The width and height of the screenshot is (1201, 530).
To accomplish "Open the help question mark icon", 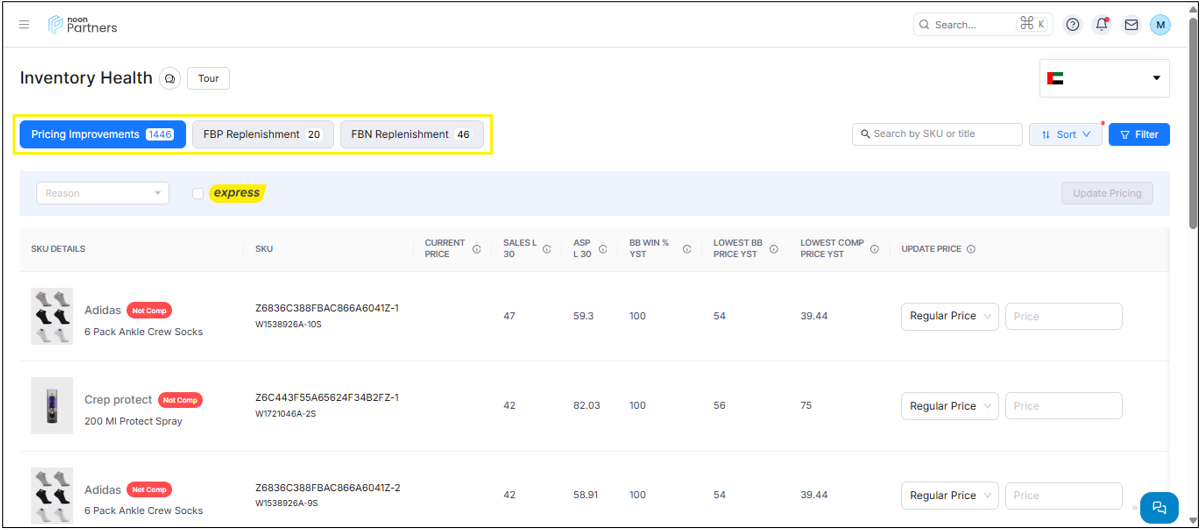I will pos(1073,25).
